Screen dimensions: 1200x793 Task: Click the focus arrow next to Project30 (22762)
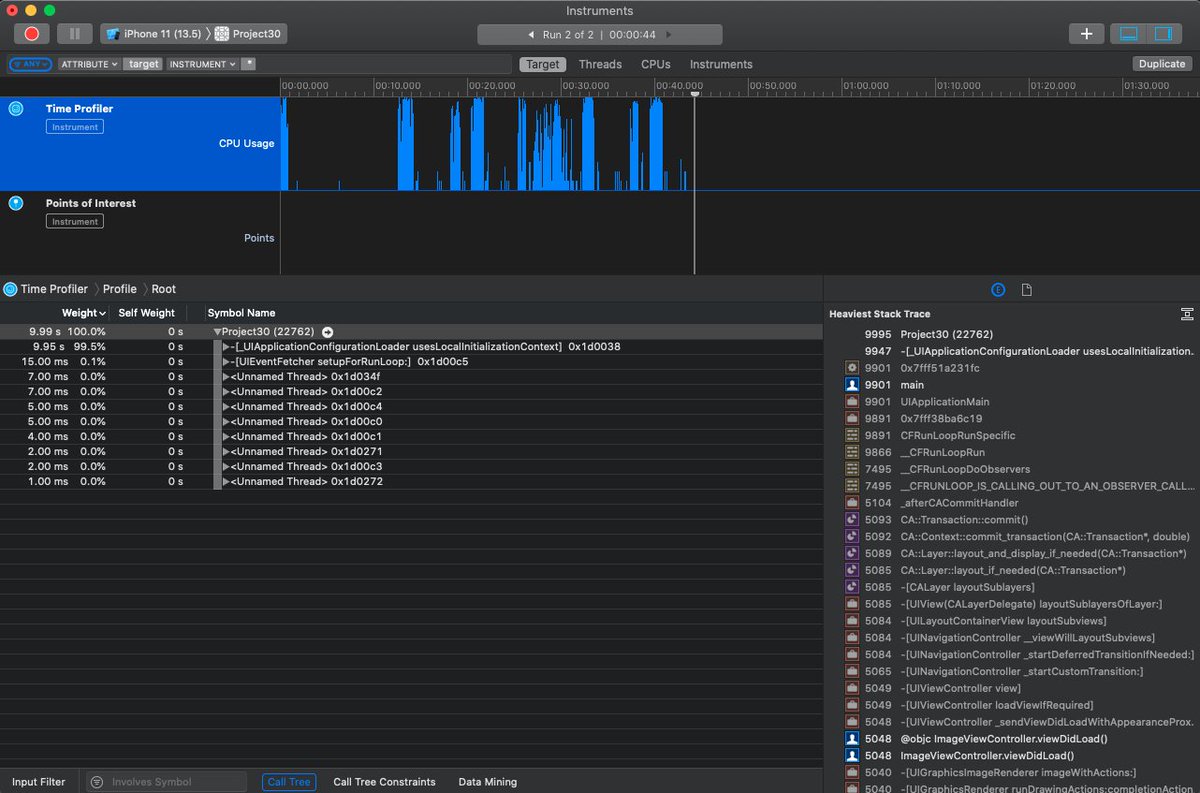tap(327, 332)
